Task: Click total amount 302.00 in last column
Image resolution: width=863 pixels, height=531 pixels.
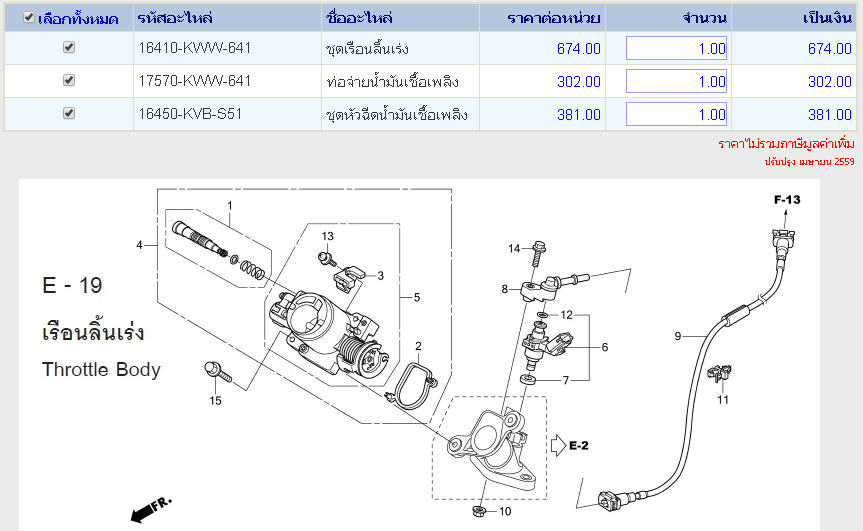Action: pos(830,81)
